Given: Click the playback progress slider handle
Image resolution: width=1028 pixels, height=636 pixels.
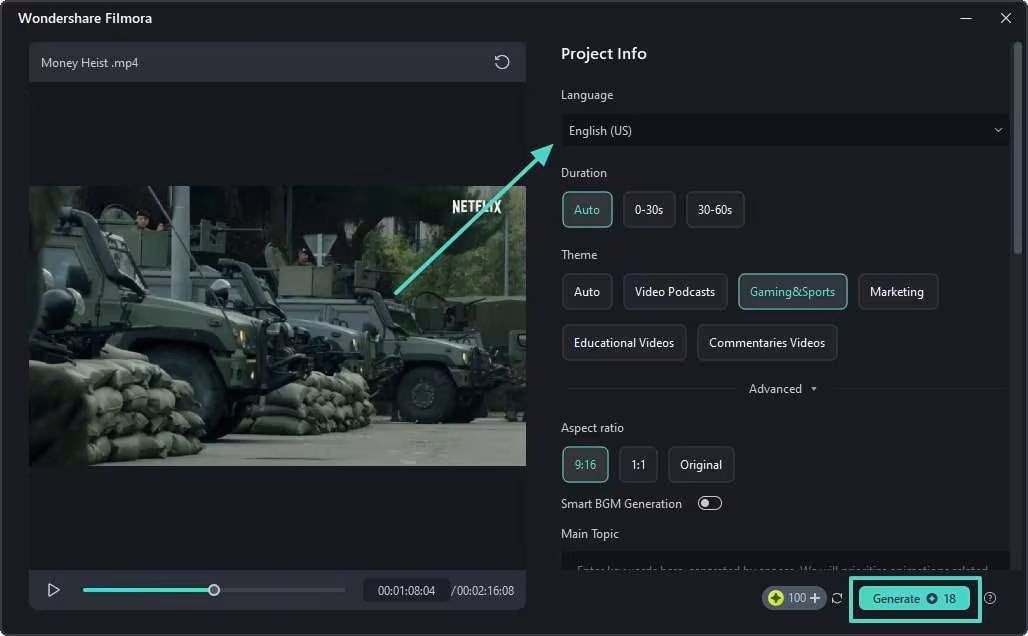Looking at the screenshot, I should 214,590.
